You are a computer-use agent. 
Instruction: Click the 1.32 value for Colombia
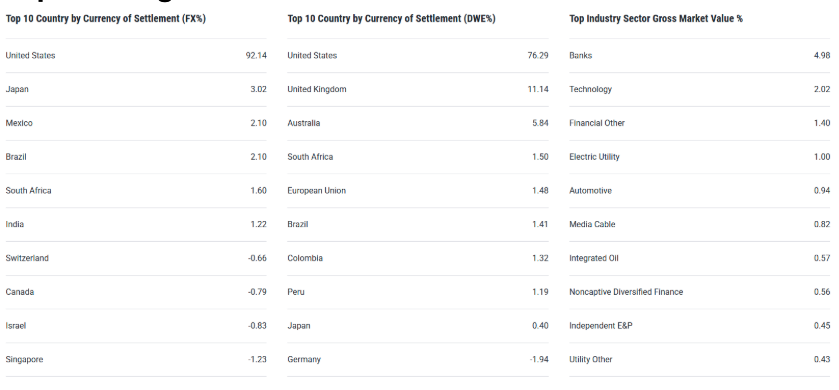[x=540, y=258]
